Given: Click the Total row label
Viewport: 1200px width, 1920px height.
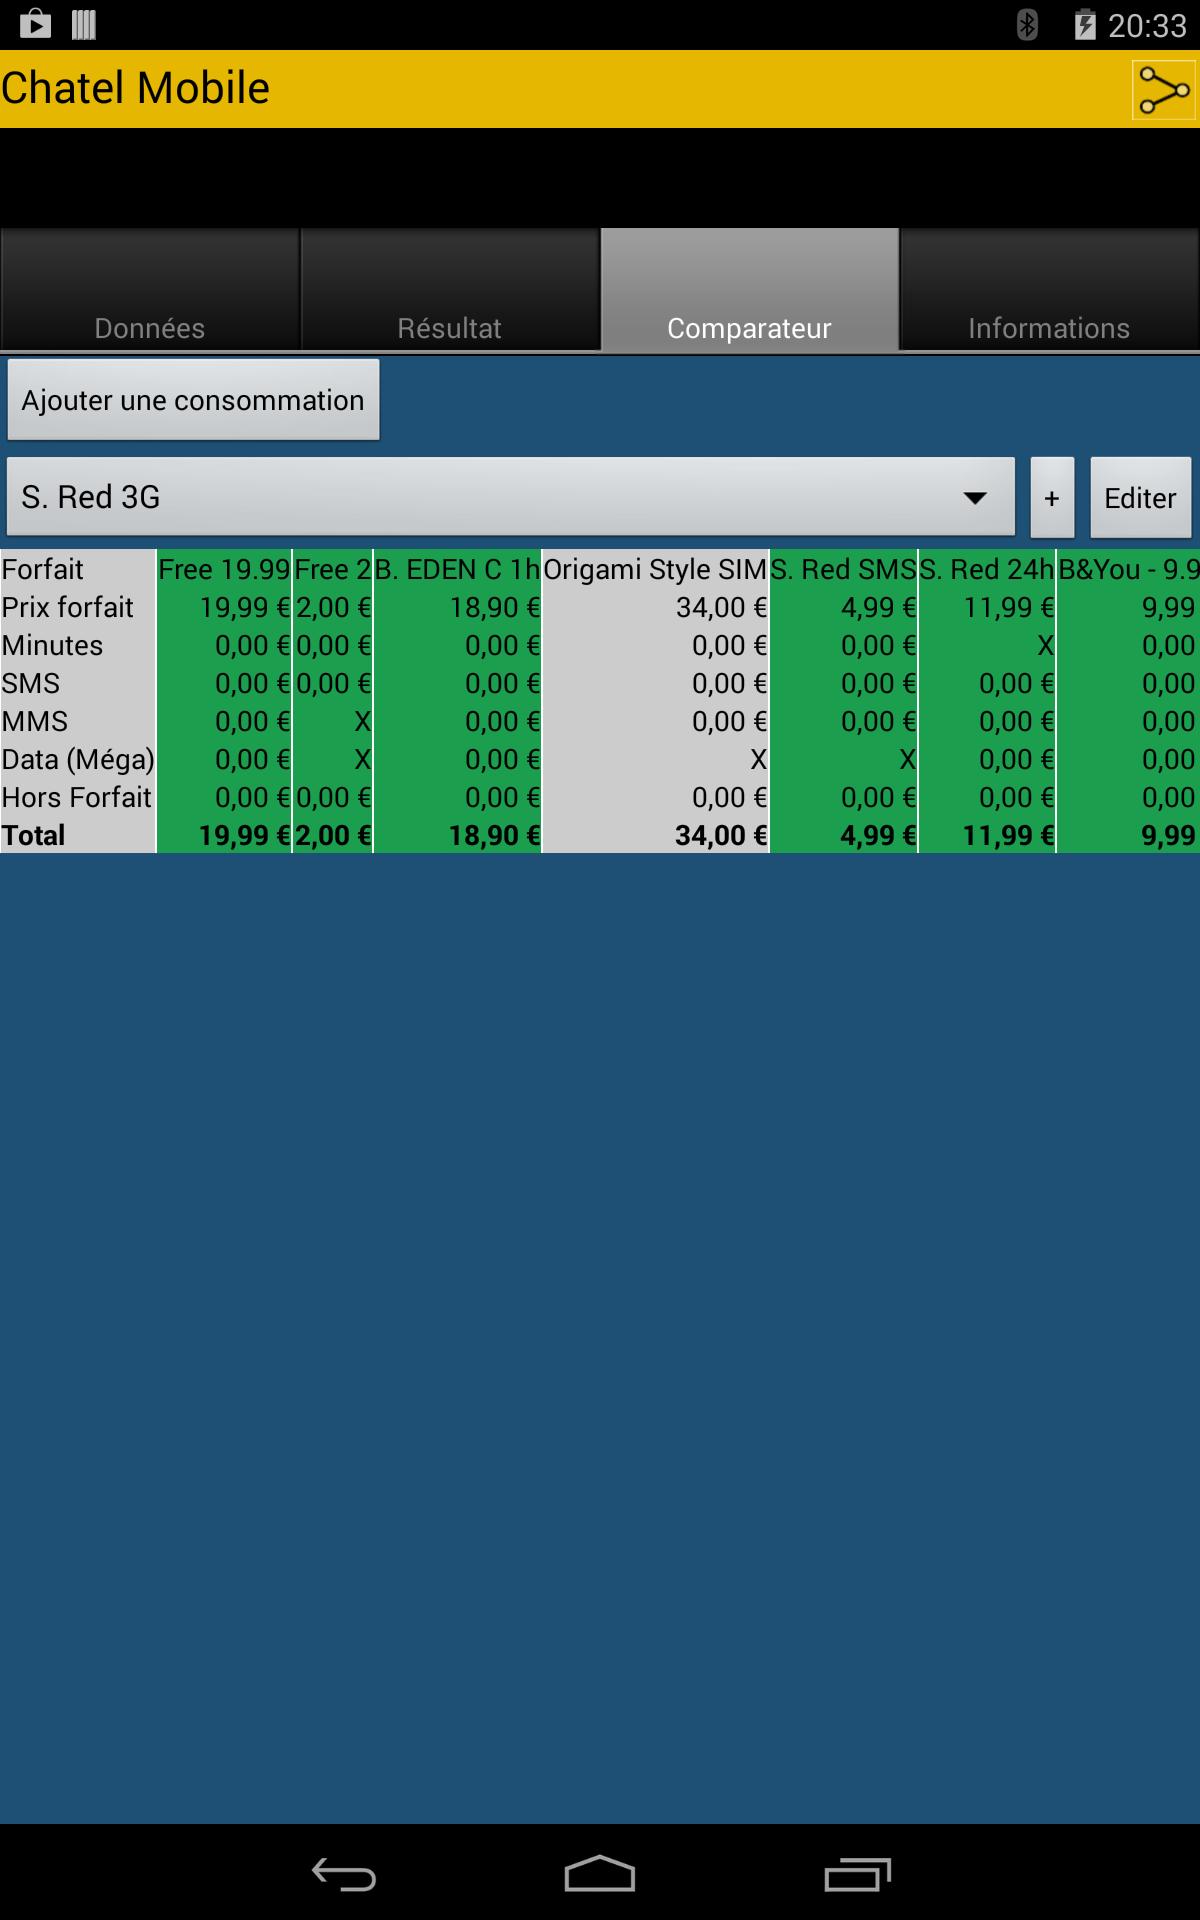Looking at the screenshot, I should tap(34, 835).
